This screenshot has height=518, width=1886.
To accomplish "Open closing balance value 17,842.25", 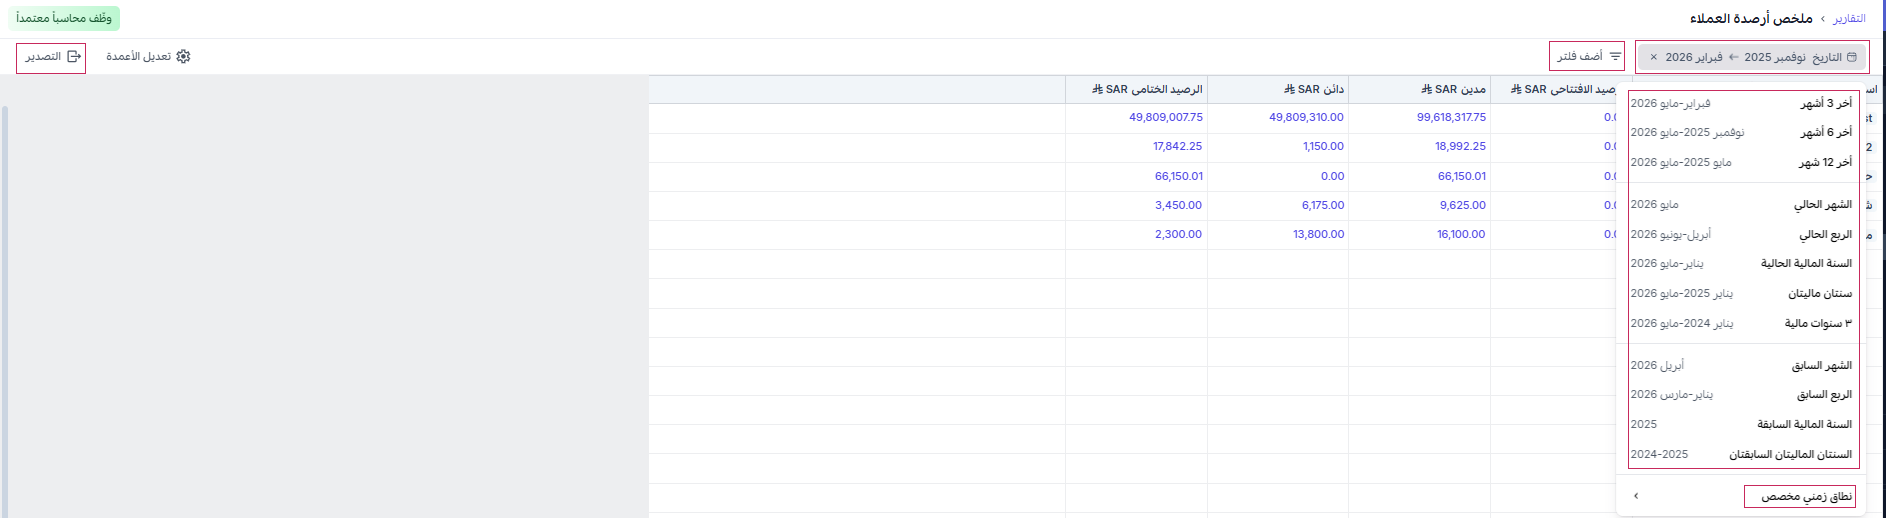I will point(1177,146).
